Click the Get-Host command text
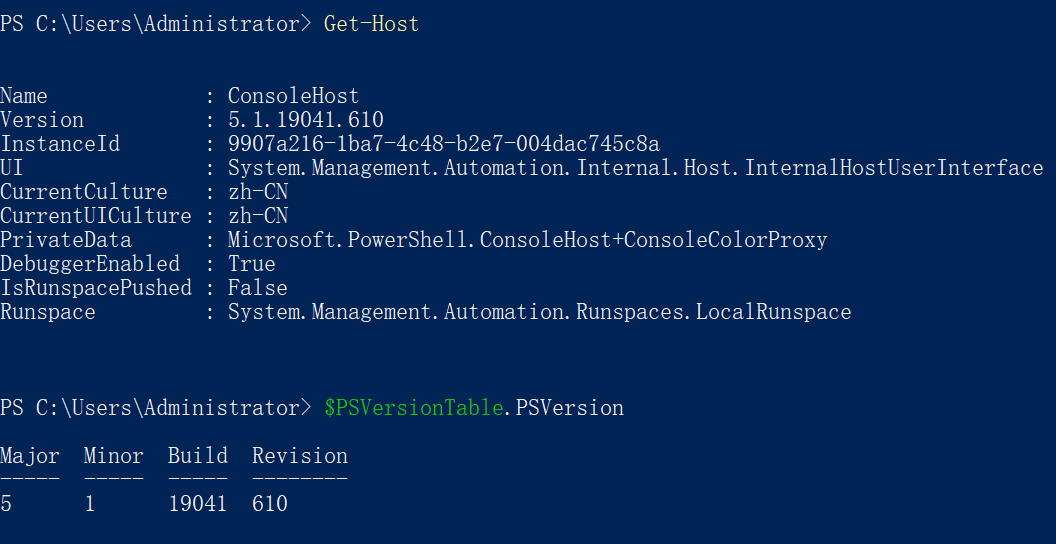Screen dimensions: 1056x544 pos(371,24)
